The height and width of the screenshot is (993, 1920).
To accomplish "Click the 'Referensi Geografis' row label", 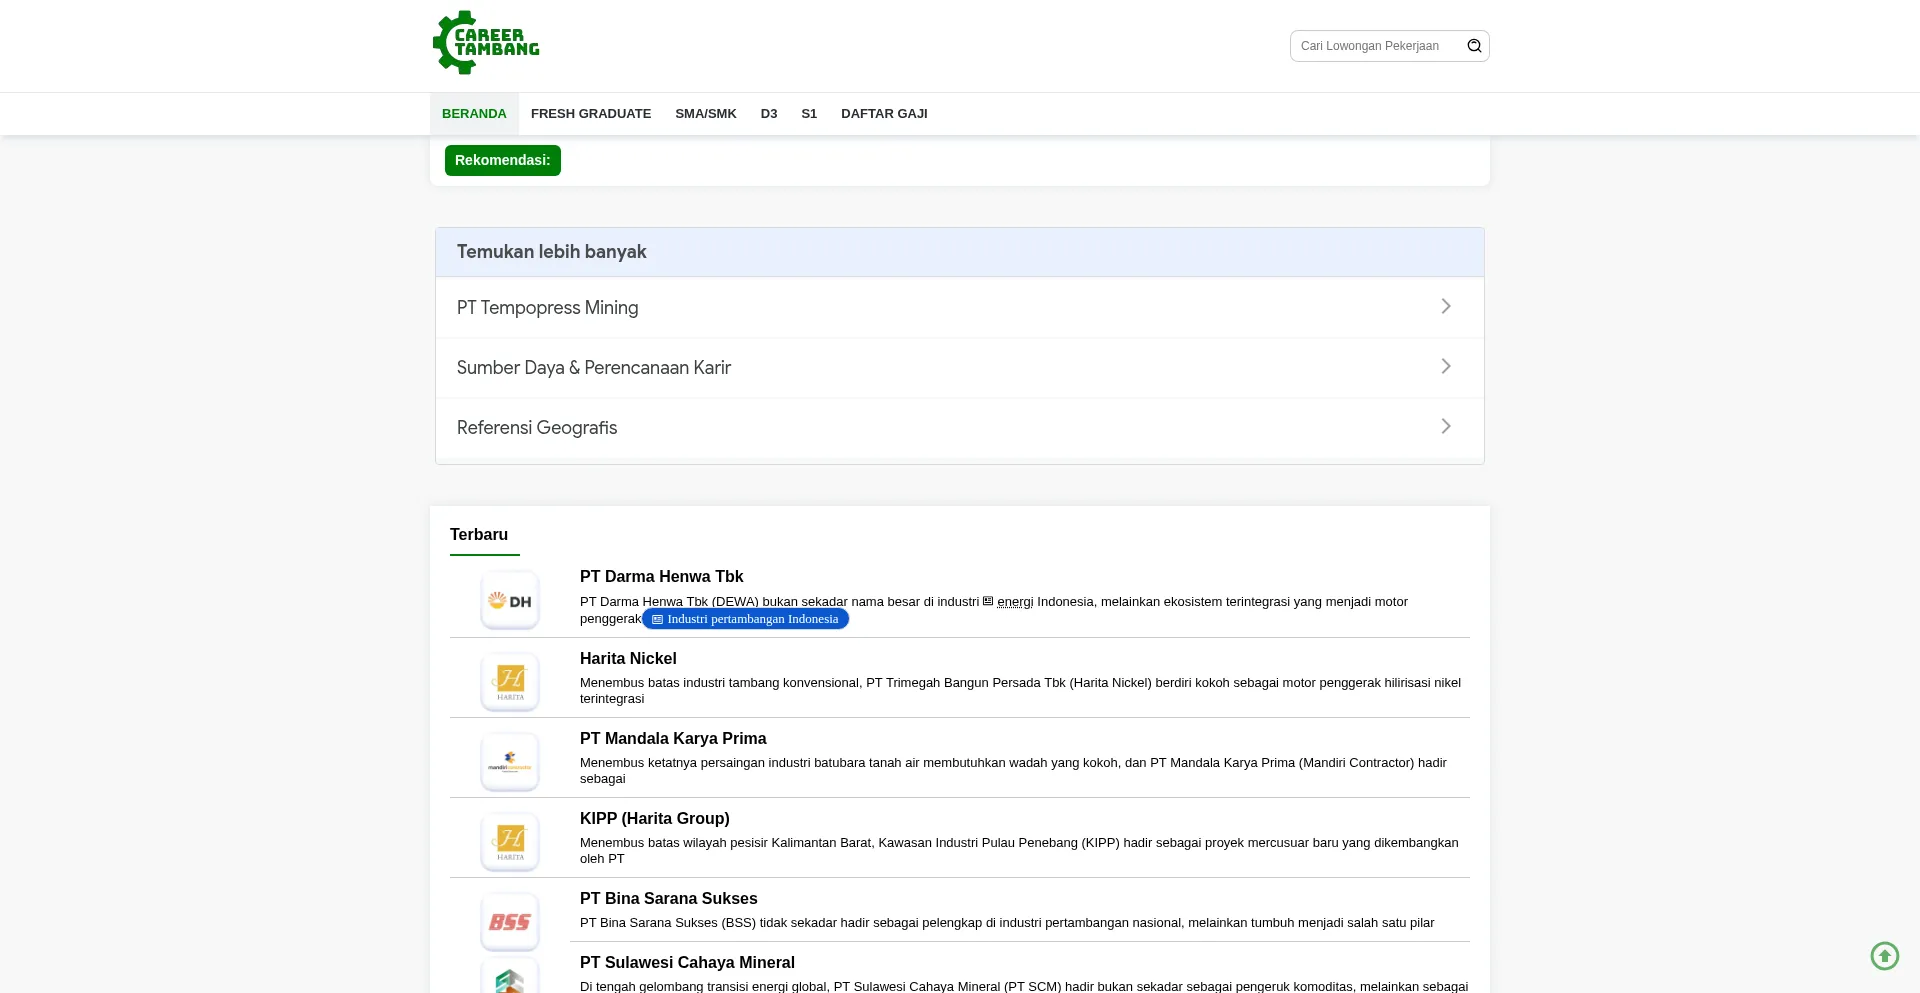I will [x=537, y=428].
